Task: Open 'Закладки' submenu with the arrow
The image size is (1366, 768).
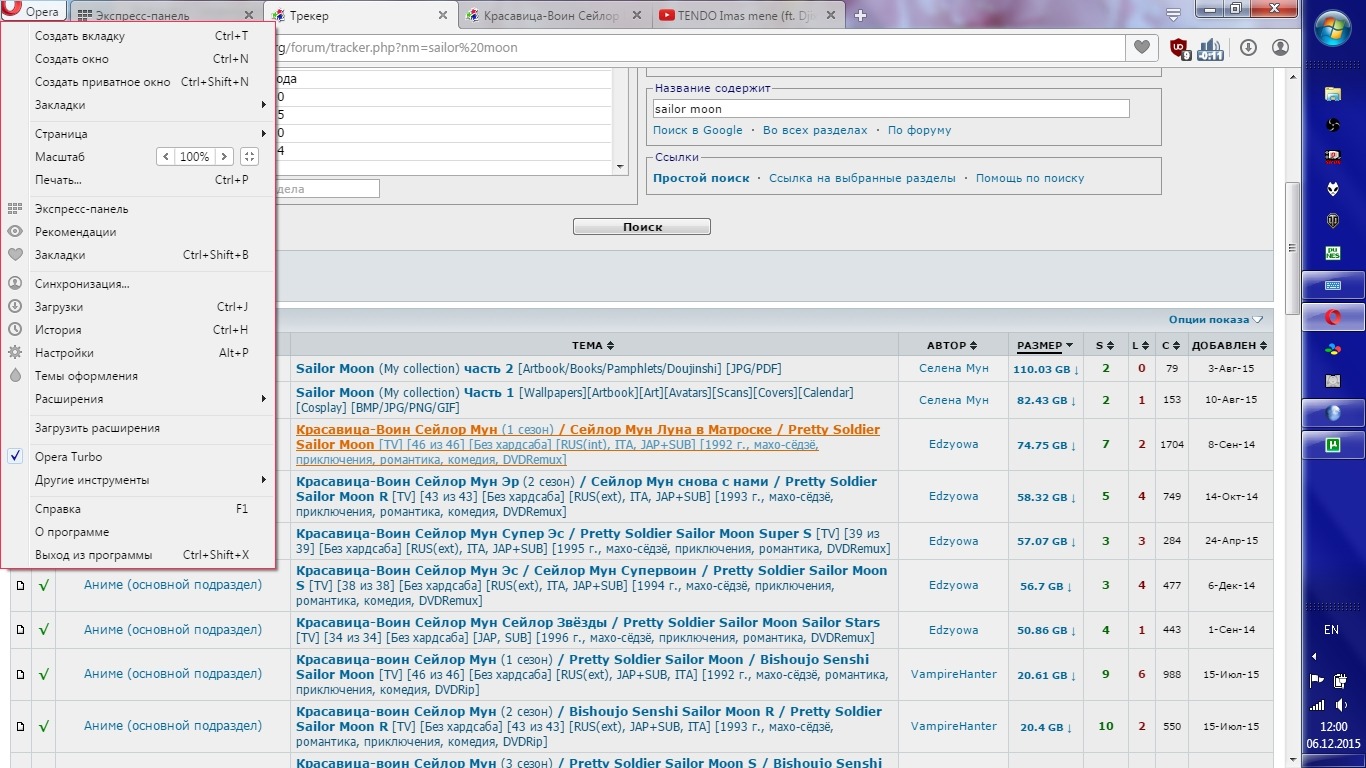Action: pyautogui.click(x=138, y=105)
